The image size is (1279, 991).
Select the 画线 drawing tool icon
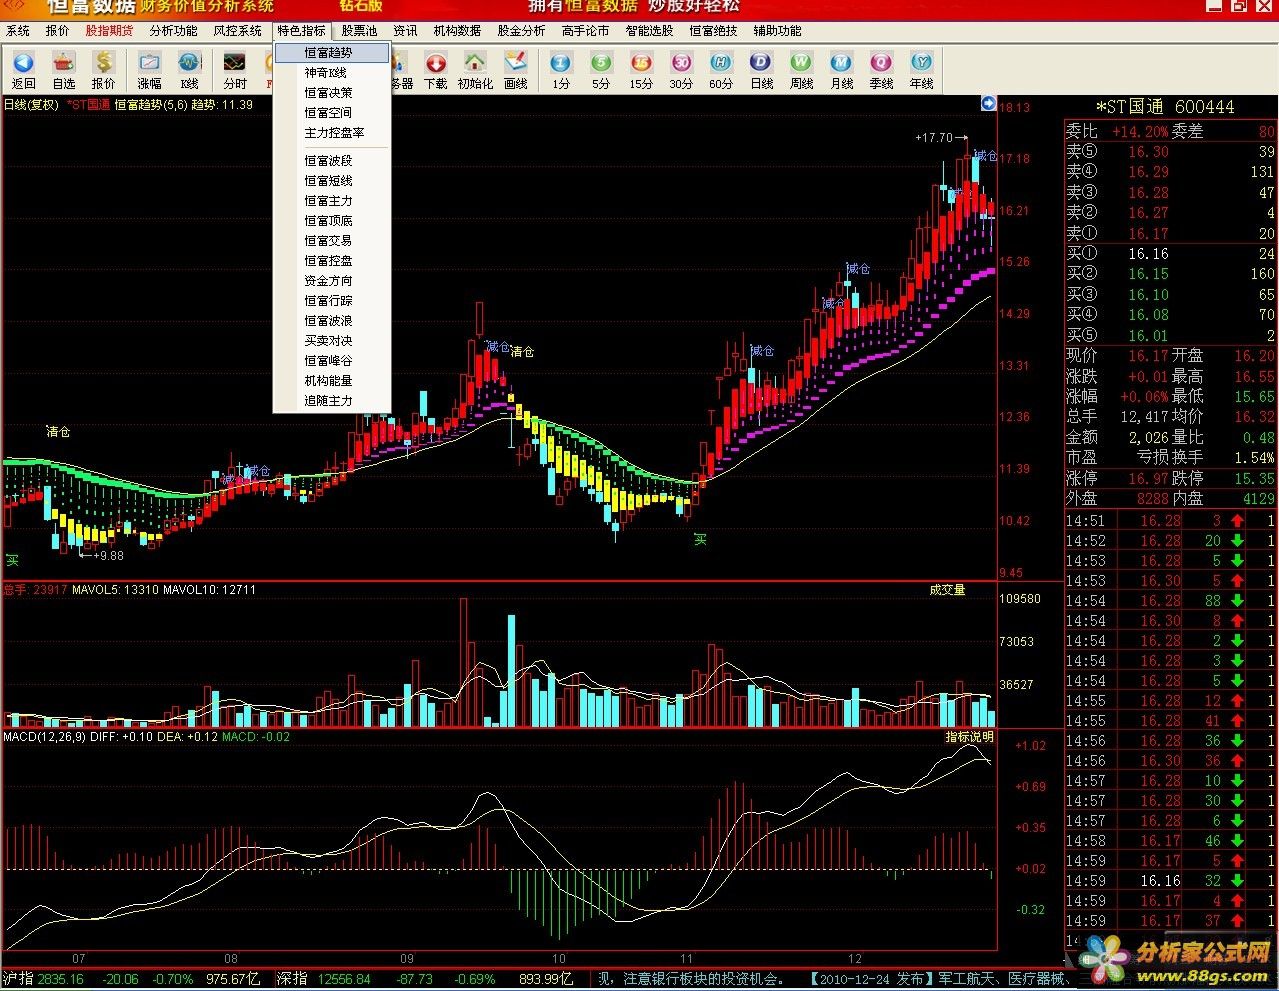tap(516, 63)
